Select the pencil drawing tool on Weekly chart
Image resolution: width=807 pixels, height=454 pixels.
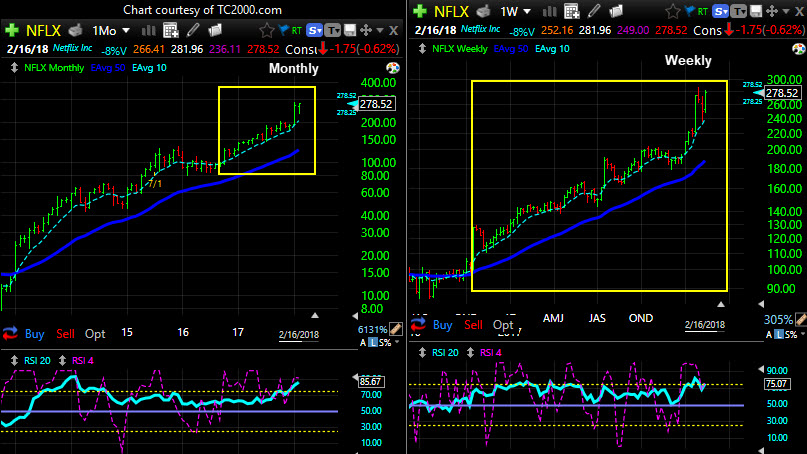(x=594, y=11)
